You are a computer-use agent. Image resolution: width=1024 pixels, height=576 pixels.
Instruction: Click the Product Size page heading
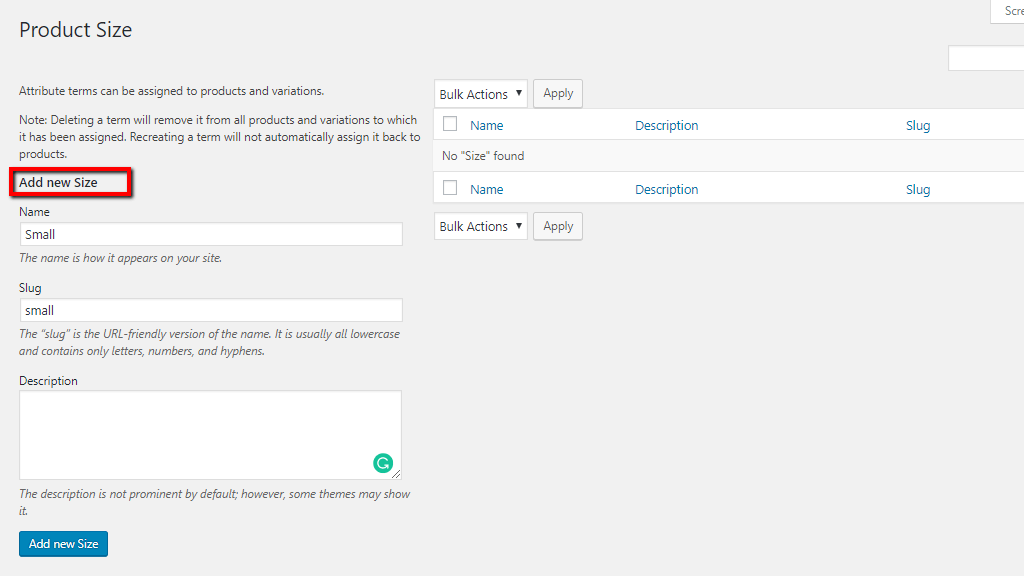(x=76, y=29)
